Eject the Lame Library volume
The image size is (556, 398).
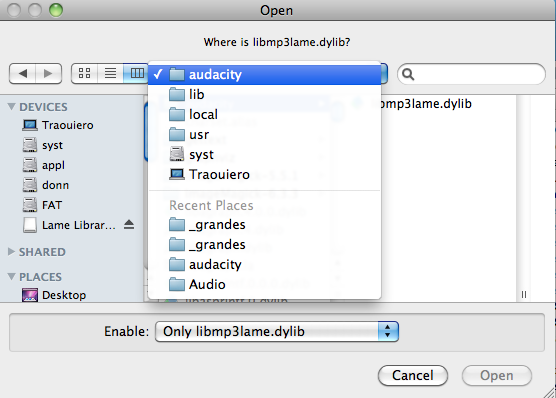[x=129, y=225]
